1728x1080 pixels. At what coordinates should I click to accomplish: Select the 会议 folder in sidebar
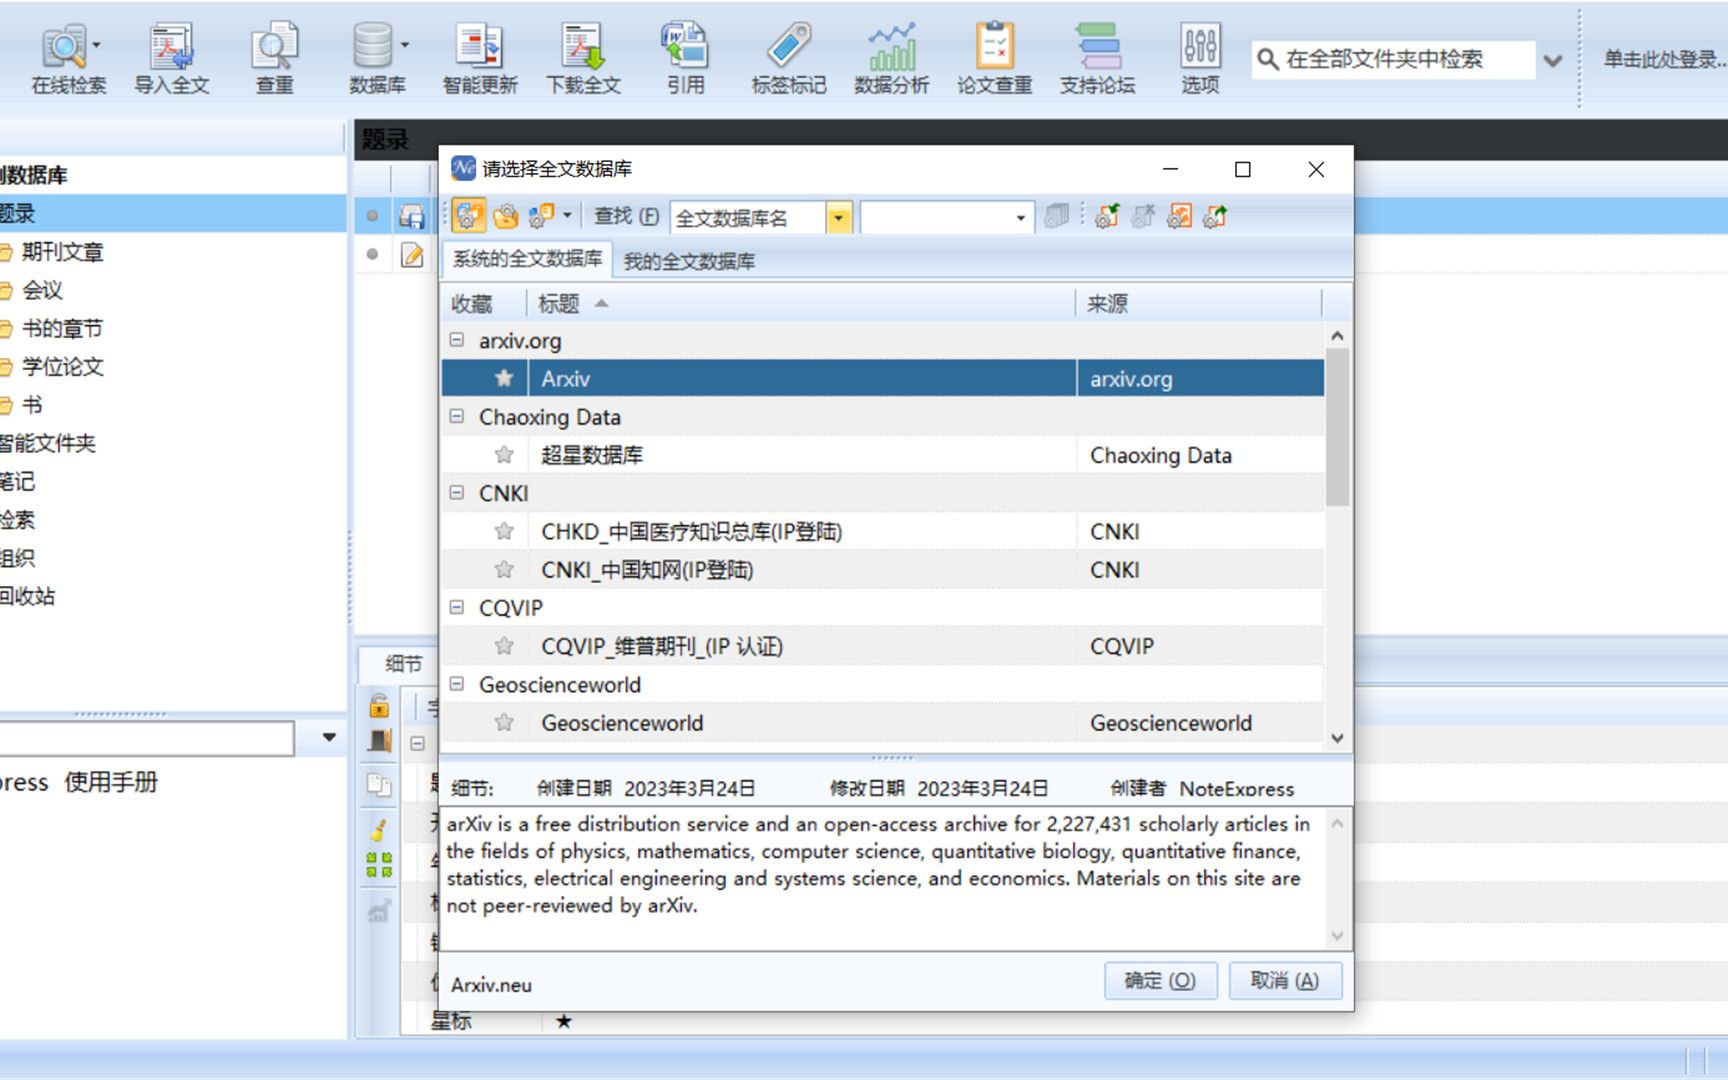42,290
